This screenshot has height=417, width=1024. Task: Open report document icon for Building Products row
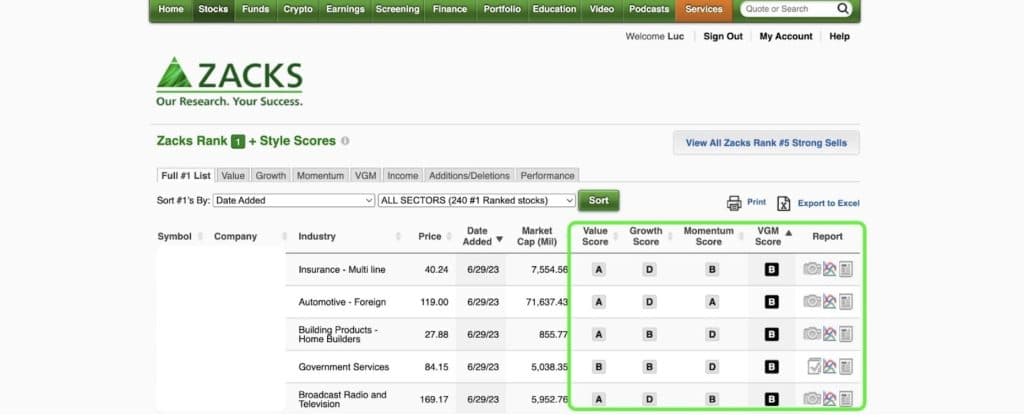[846, 334]
